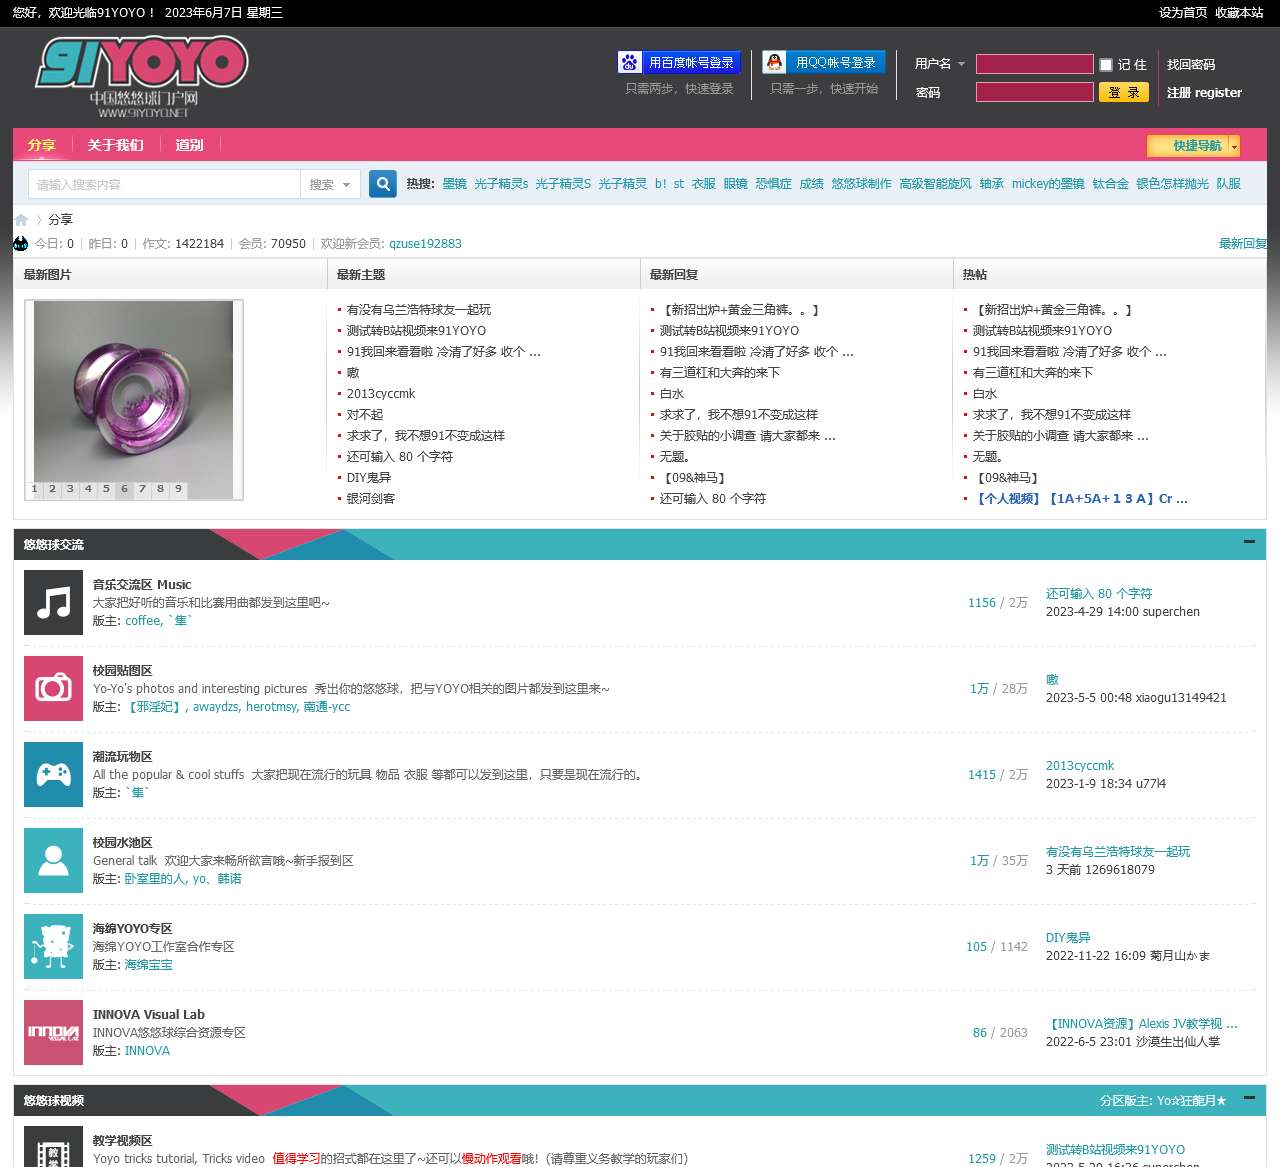This screenshot has width=1280, height=1167.
Task: Select slideshow page 9
Action: click(x=178, y=489)
